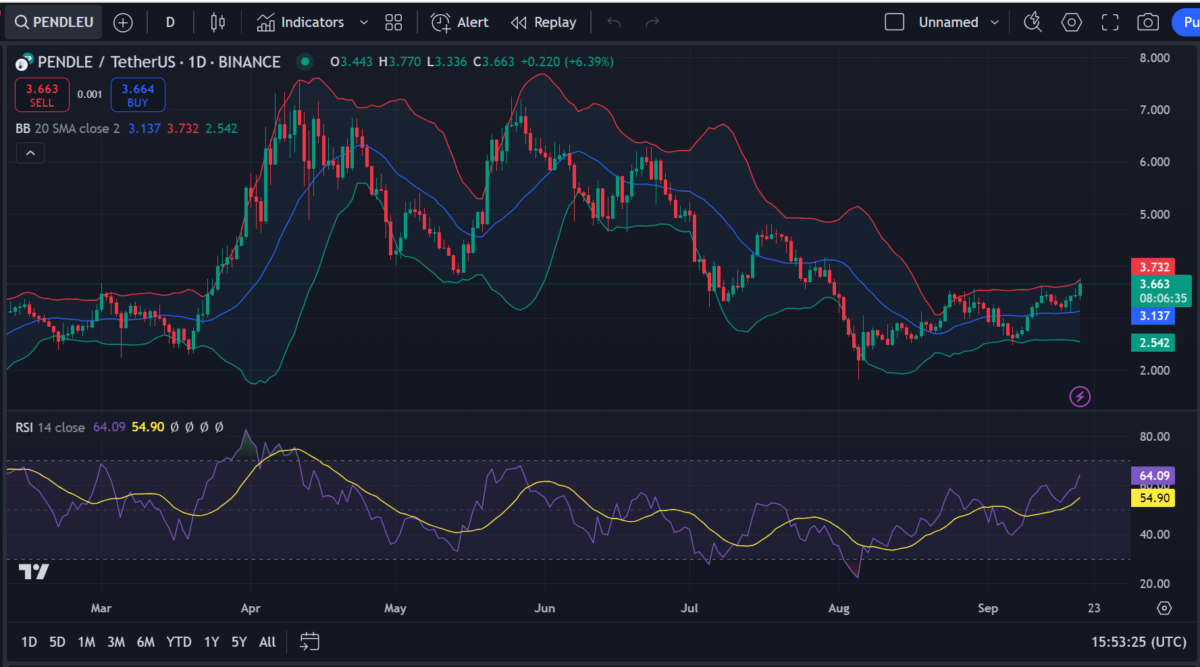Open time axis settings gear icon

coord(1164,608)
